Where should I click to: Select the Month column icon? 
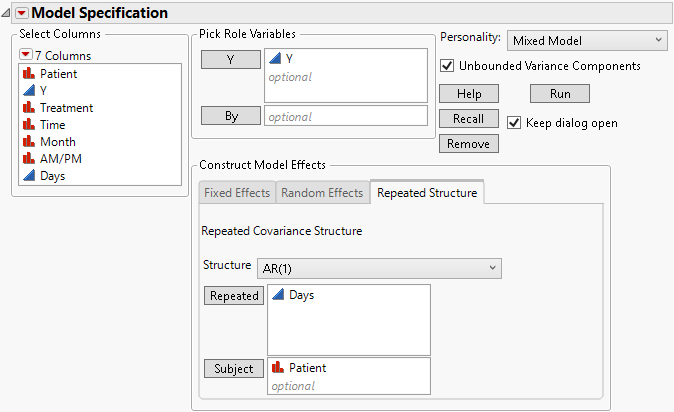28,142
